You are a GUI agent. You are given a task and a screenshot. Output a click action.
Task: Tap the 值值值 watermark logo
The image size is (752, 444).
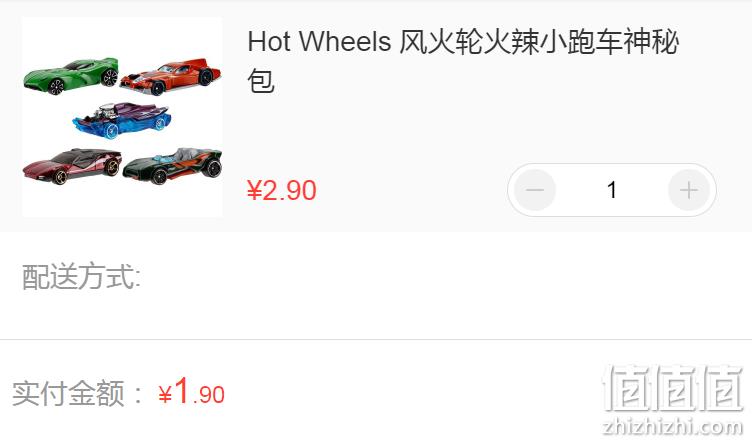click(673, 387)
